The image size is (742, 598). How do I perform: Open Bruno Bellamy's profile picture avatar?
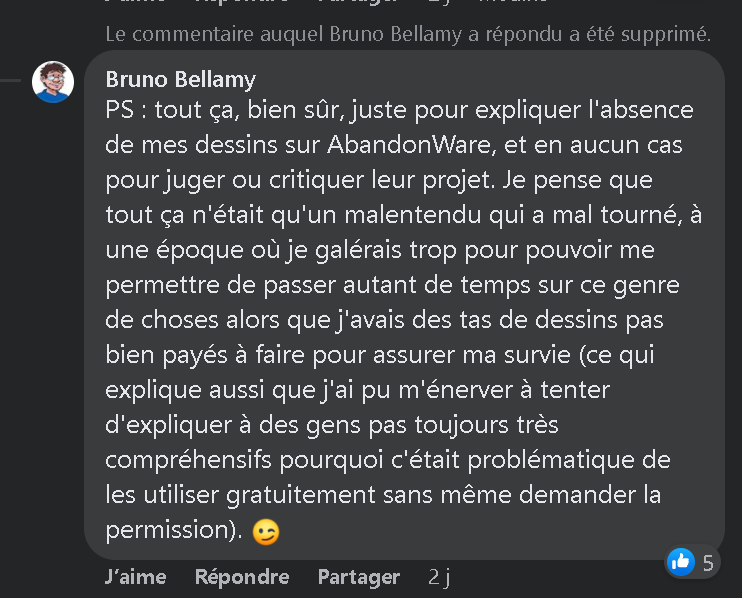52,82
